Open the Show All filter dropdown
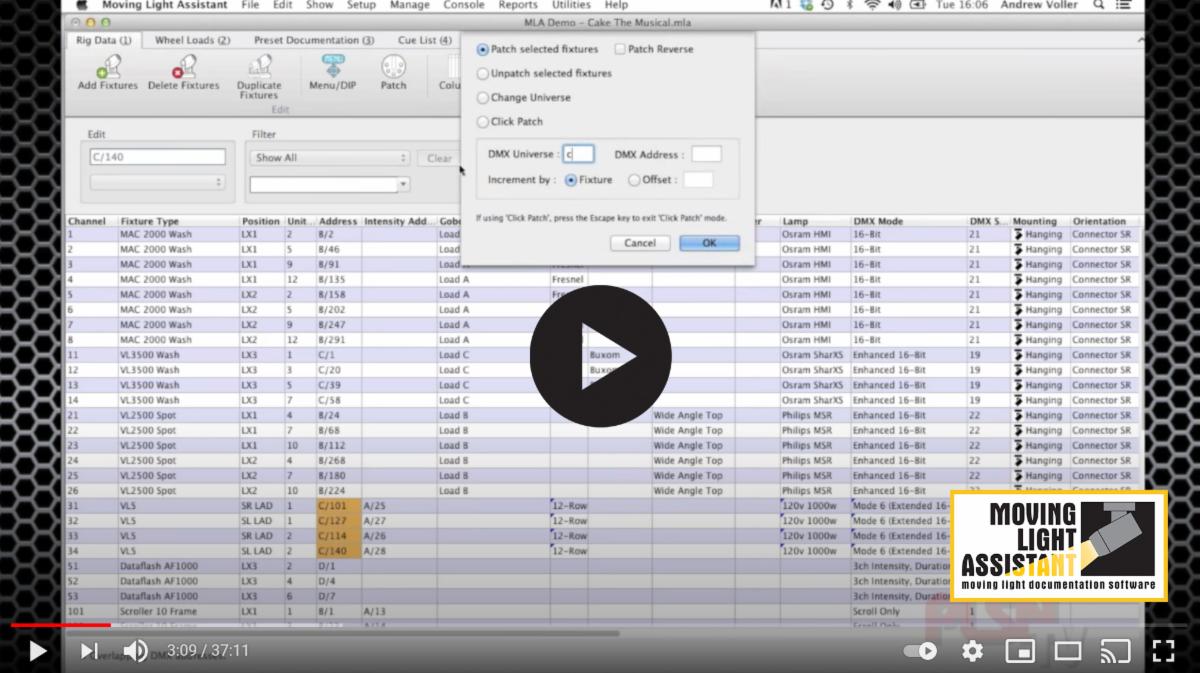This screenshot has width=1200, height=673. tap(330, 157)
